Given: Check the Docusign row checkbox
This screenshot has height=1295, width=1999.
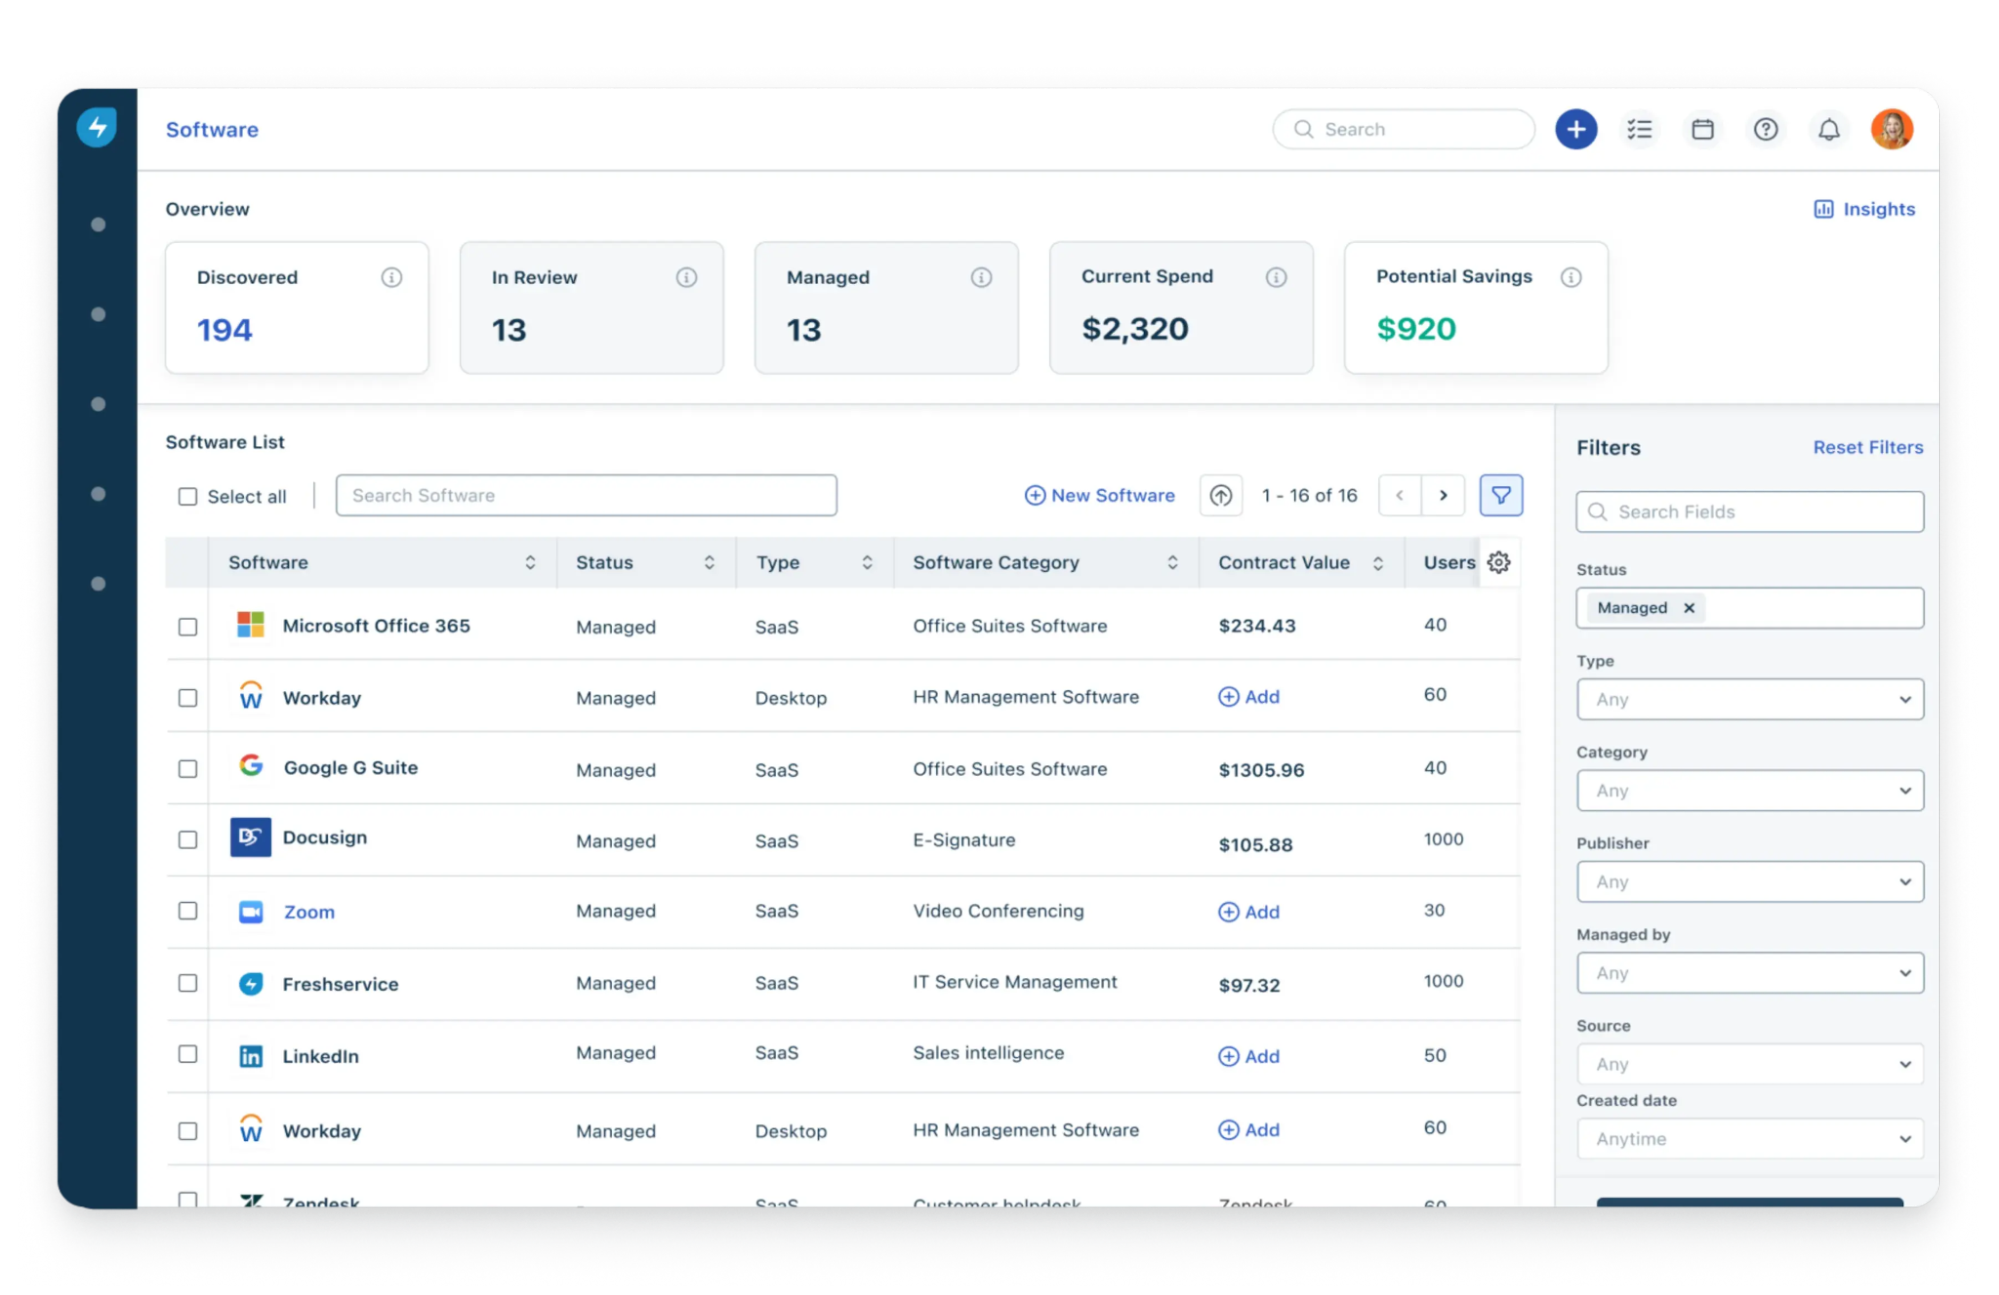Looking at the screenshot, I should point(188,840).
